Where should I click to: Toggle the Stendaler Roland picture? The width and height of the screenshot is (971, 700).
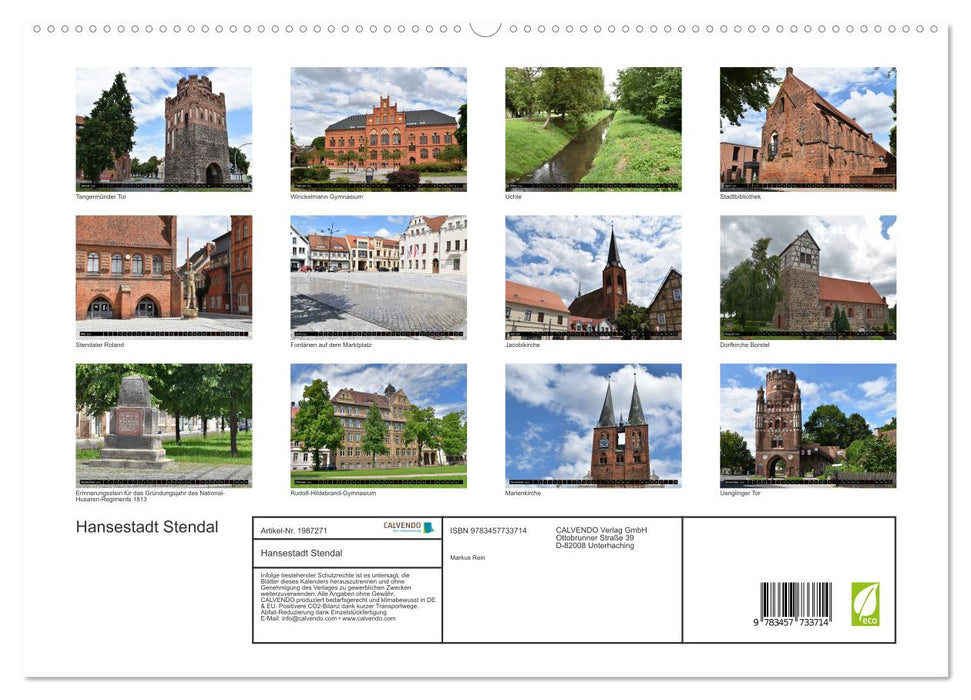click(x=163, y=276)
